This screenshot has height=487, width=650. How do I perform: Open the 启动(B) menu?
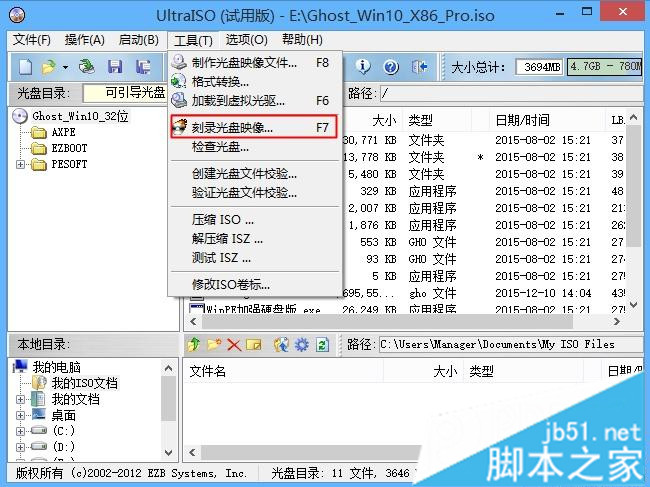(x=138, y=40)
